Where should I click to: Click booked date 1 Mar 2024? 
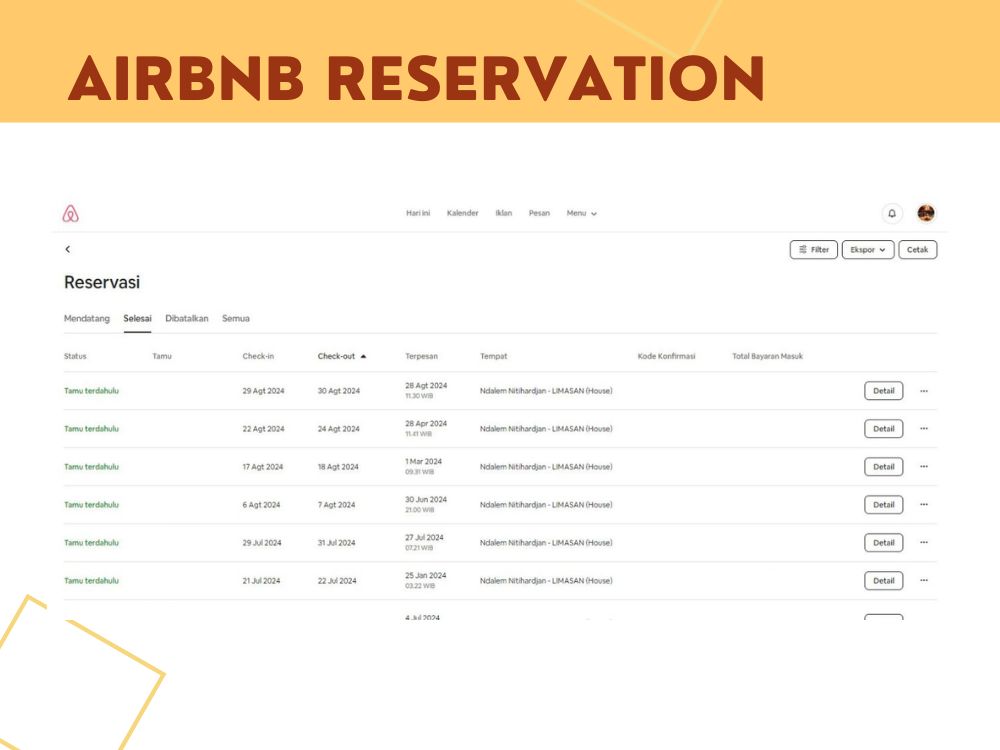423,462
